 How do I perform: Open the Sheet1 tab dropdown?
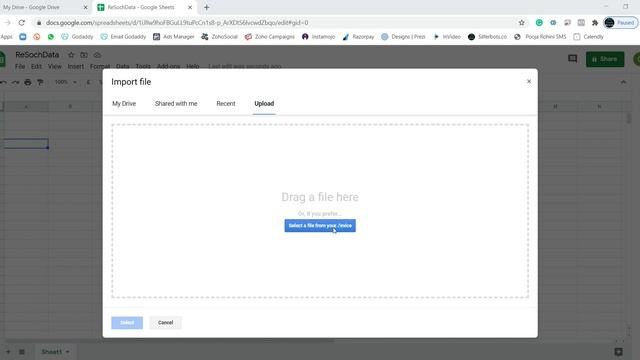click(68, 351)
